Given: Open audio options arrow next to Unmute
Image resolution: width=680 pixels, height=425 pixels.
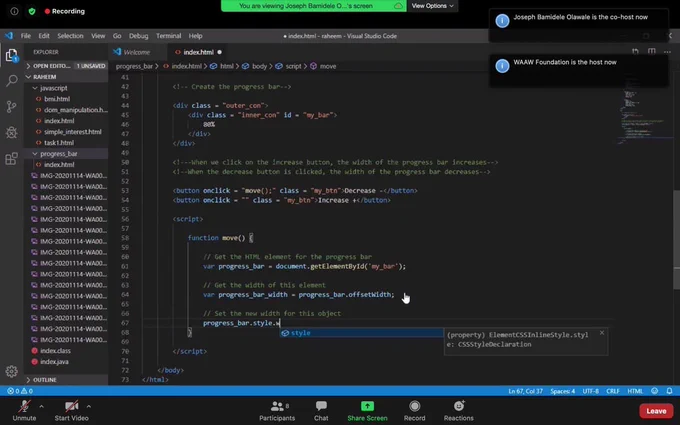Looking at the screenshot, I should click(x=42, y=406).
